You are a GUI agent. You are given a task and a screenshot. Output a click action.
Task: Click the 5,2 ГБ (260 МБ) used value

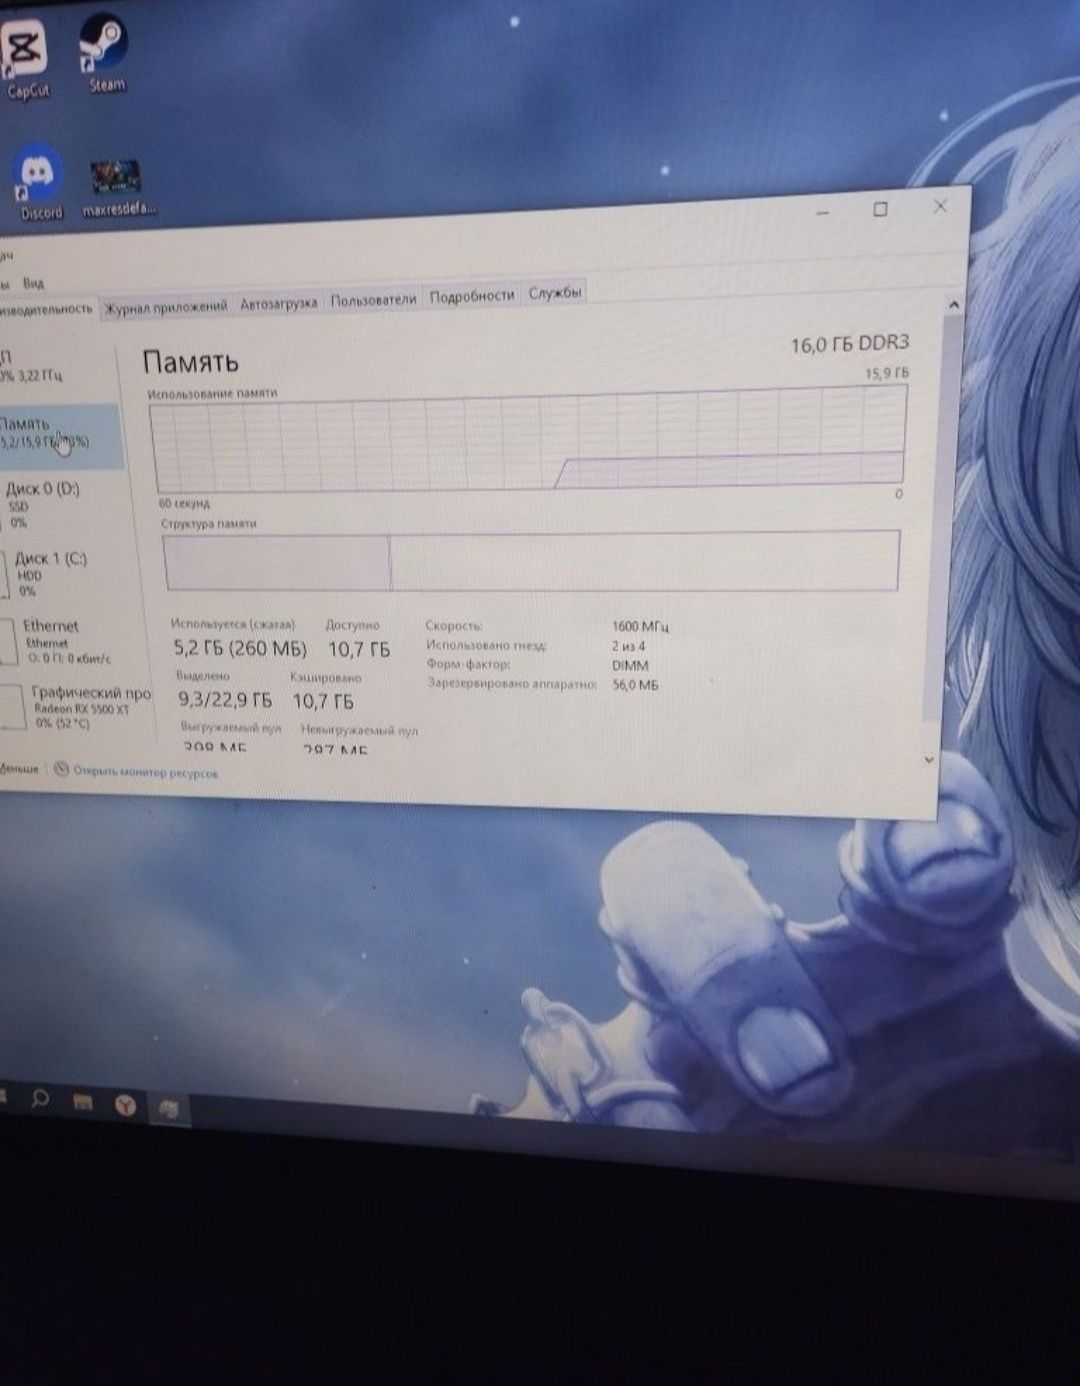coord(240,649)
